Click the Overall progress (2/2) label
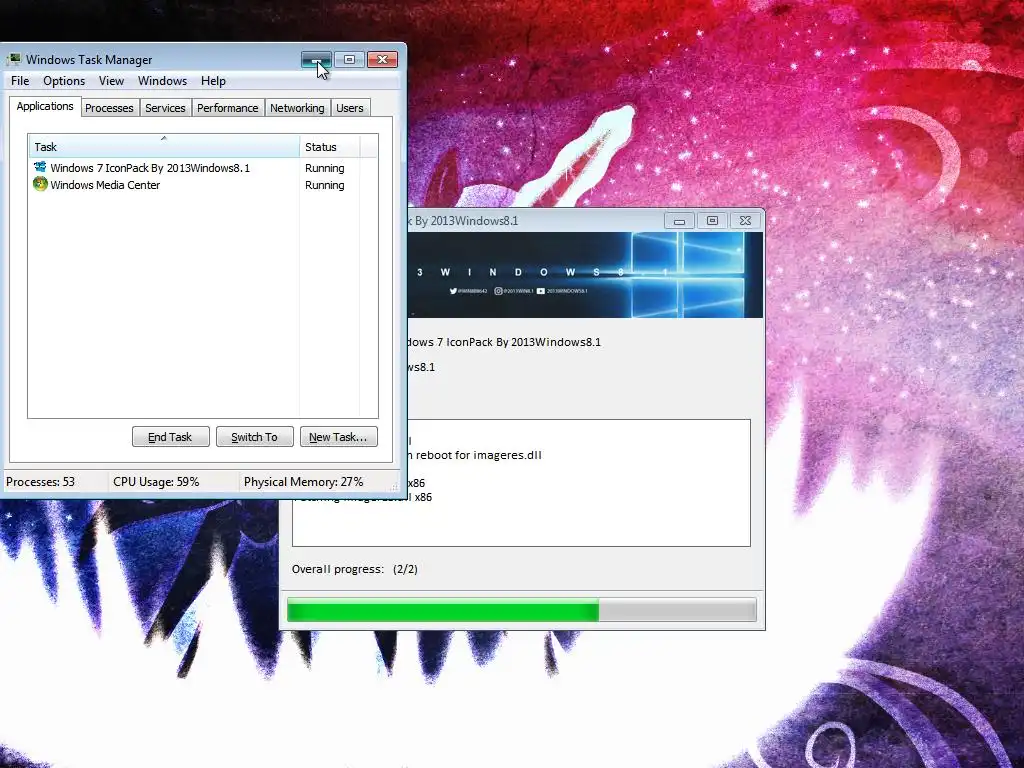This screenshot has height=768, width=1024. 355,569
